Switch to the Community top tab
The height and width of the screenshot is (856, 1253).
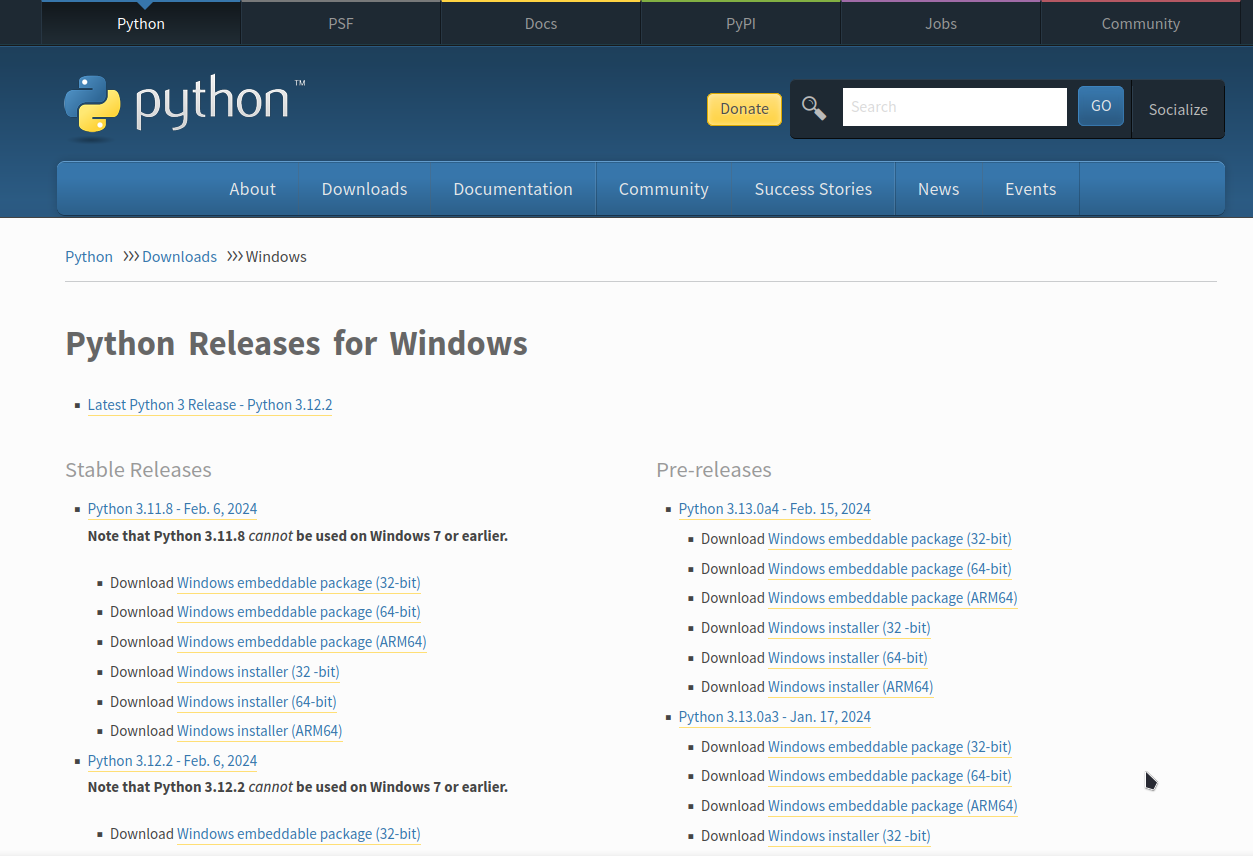point(1141,23)
